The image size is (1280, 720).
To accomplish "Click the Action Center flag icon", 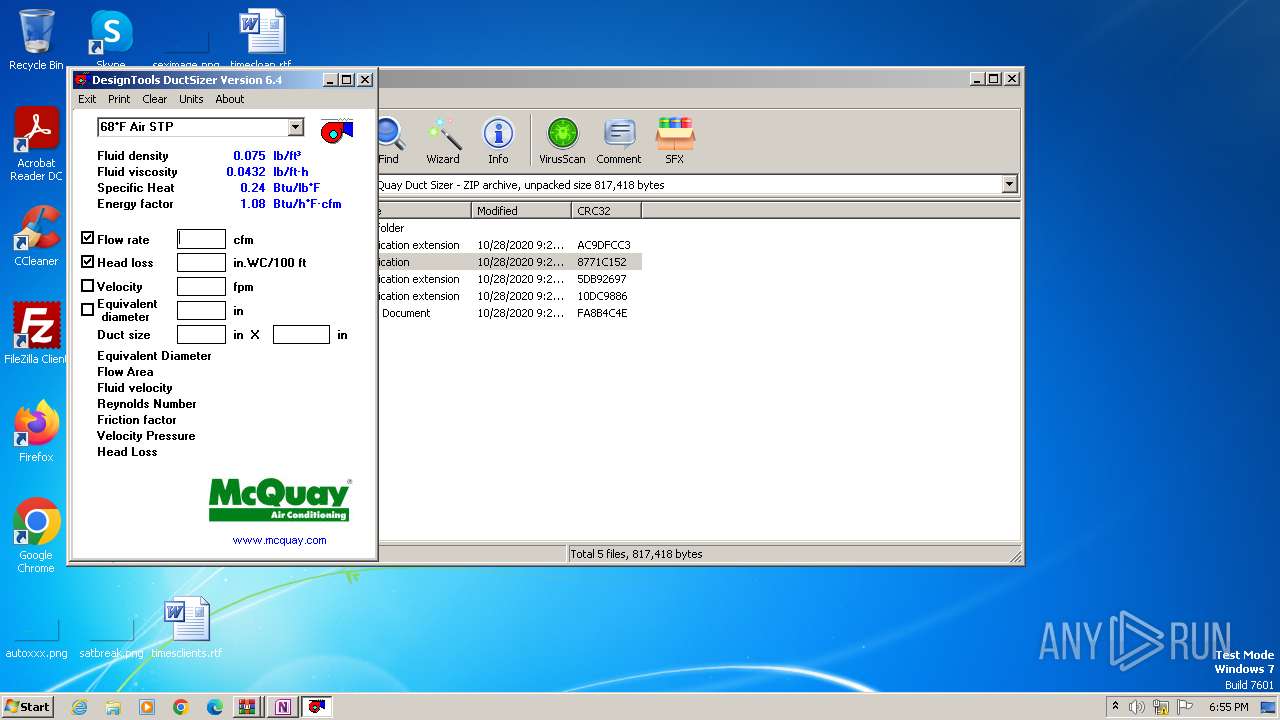I will point(1186,707).
